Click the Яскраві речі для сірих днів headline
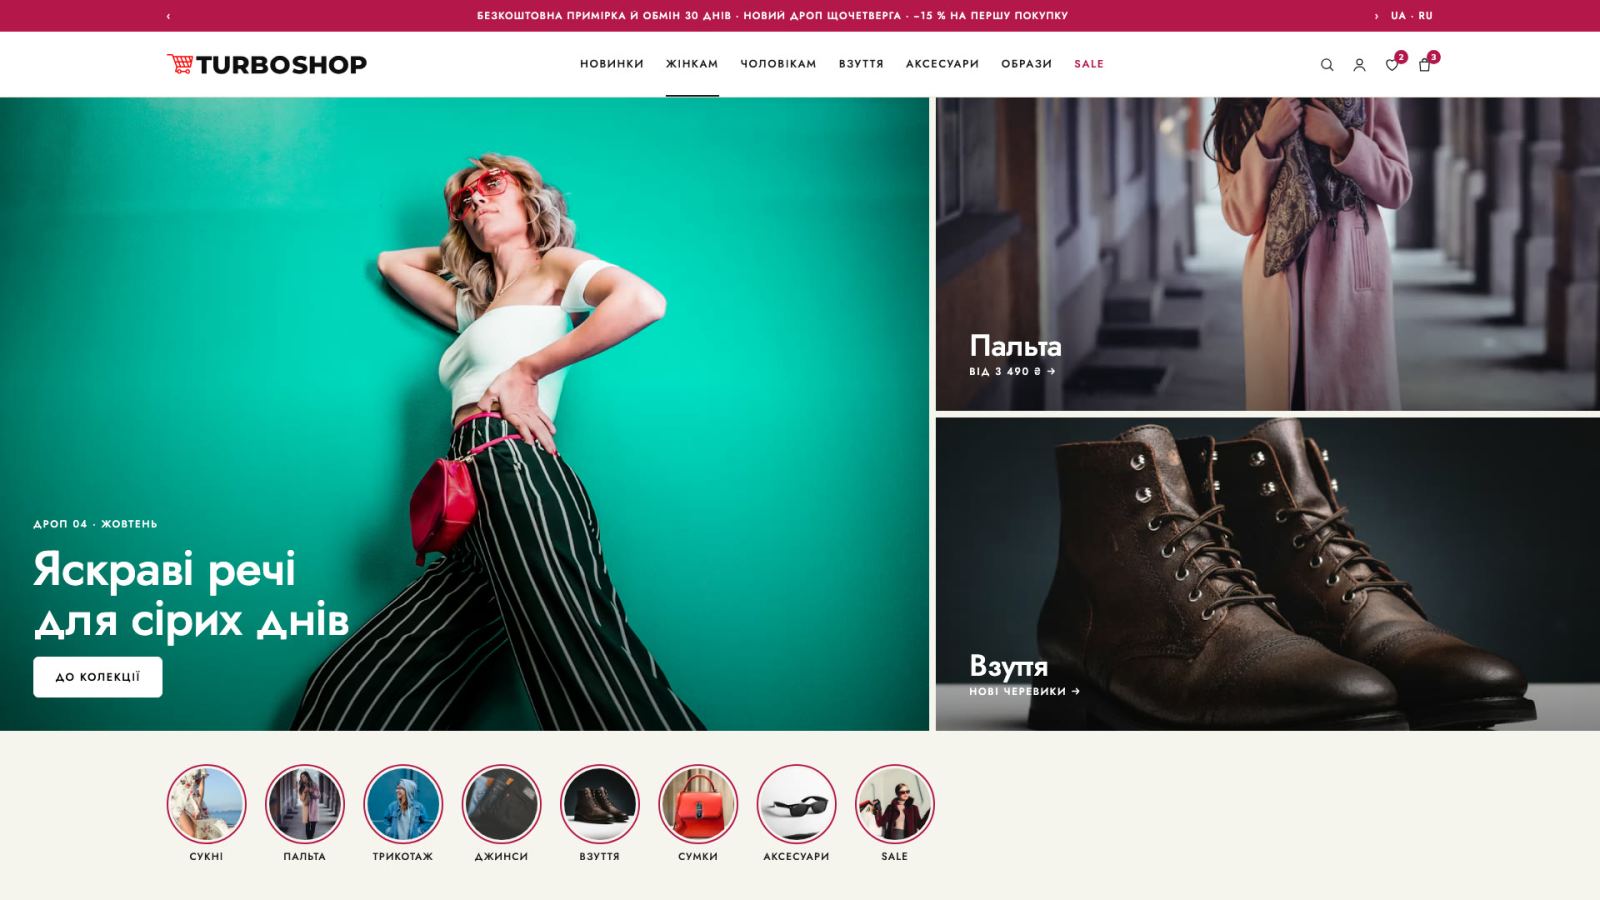This screenshot has height=900, width=1600. (191, 594)
